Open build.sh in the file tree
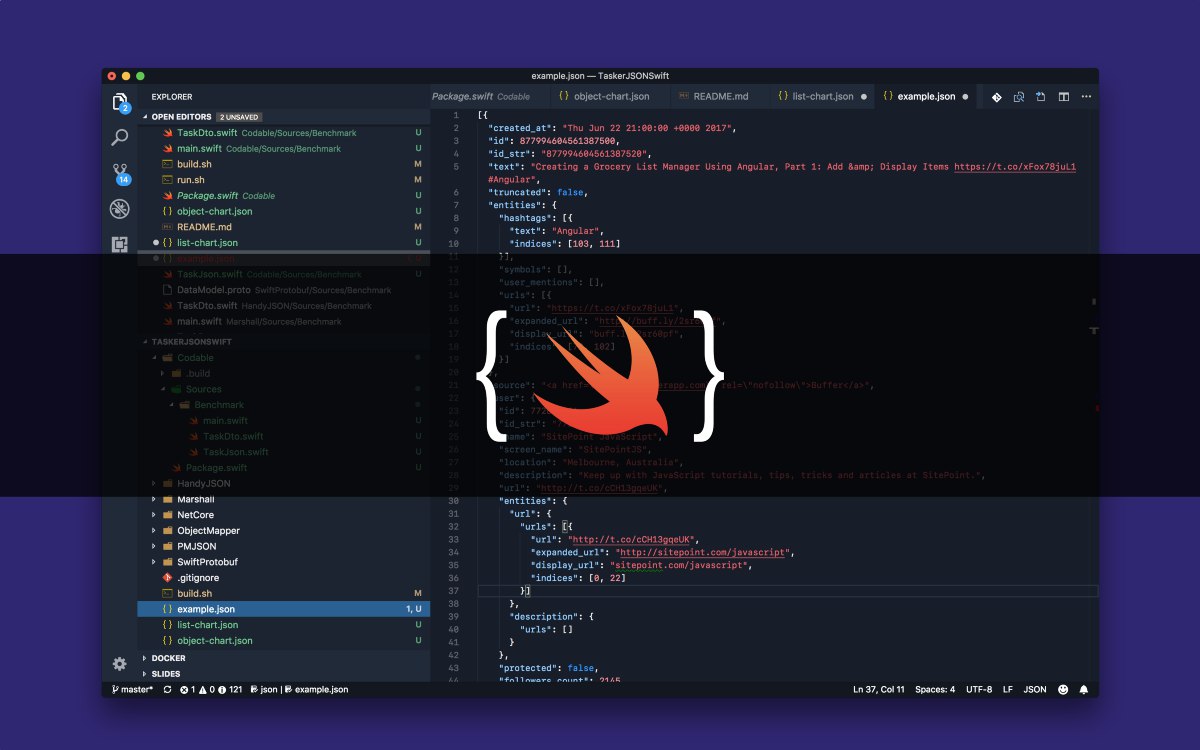This screenshot has width=1200, height=750. 284,593
